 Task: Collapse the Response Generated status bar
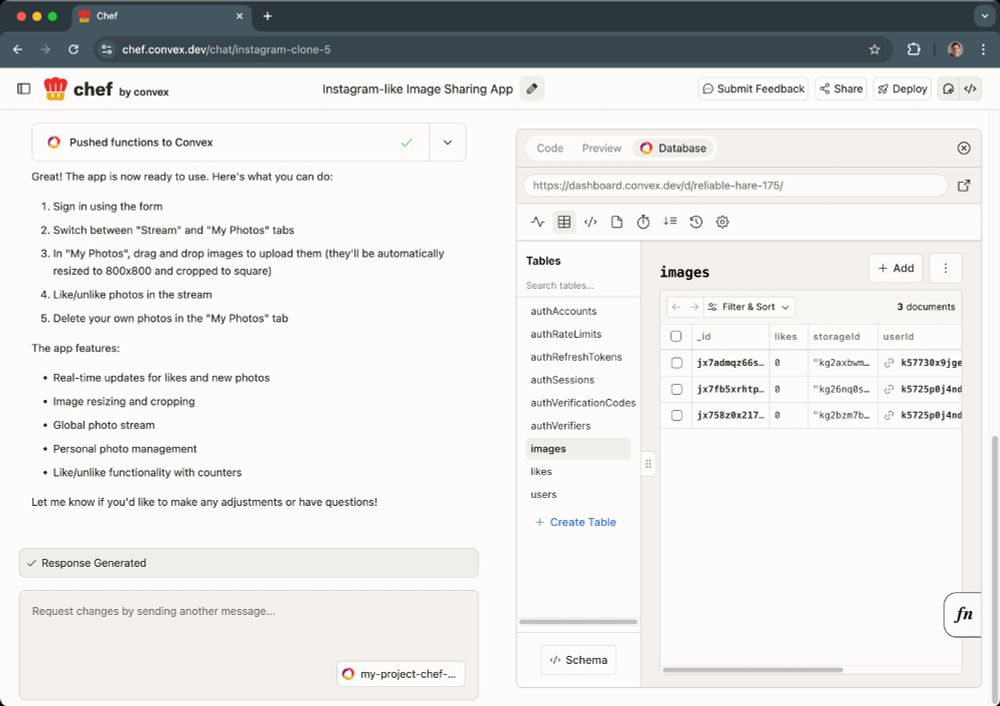(x=249, y=563)
